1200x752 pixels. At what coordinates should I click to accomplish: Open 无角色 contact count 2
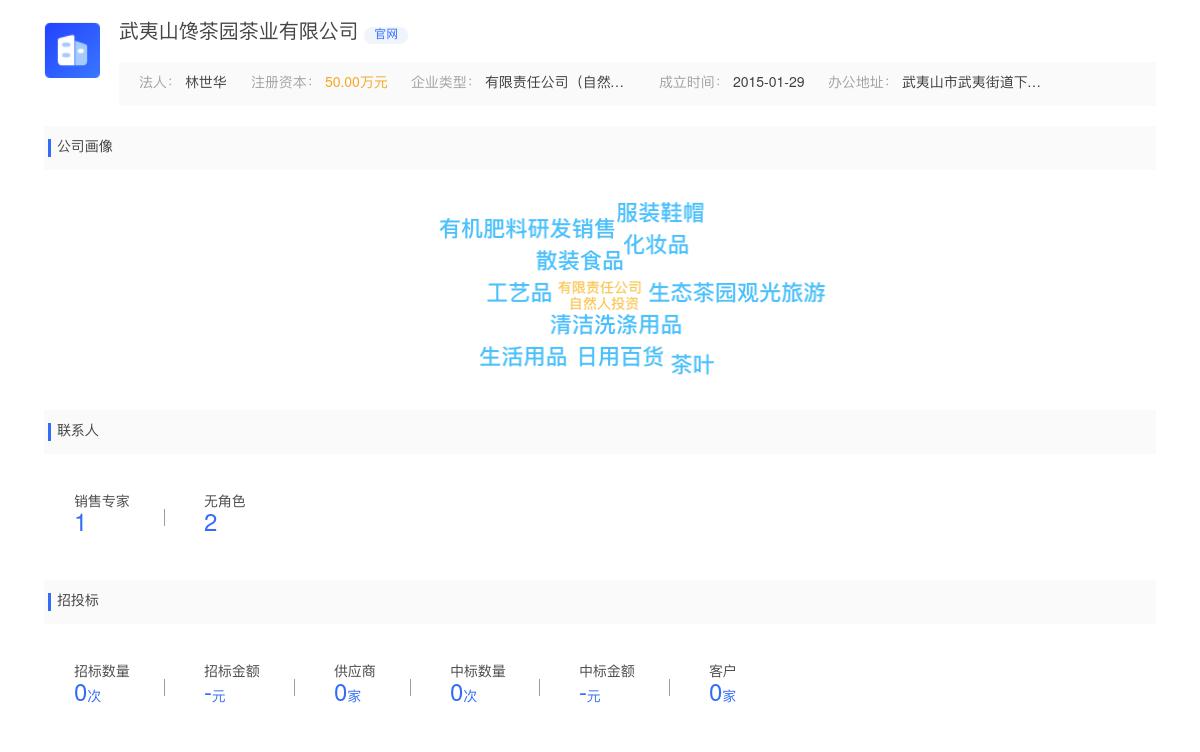(210, 523)
